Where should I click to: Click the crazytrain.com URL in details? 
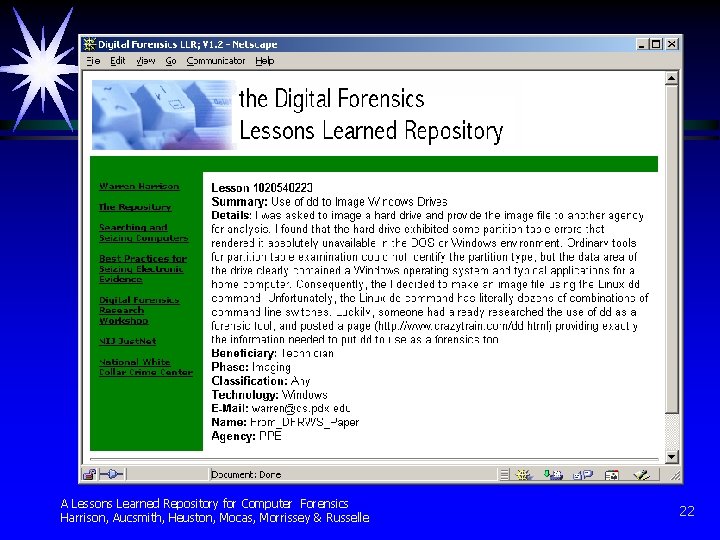pos(463,326)
